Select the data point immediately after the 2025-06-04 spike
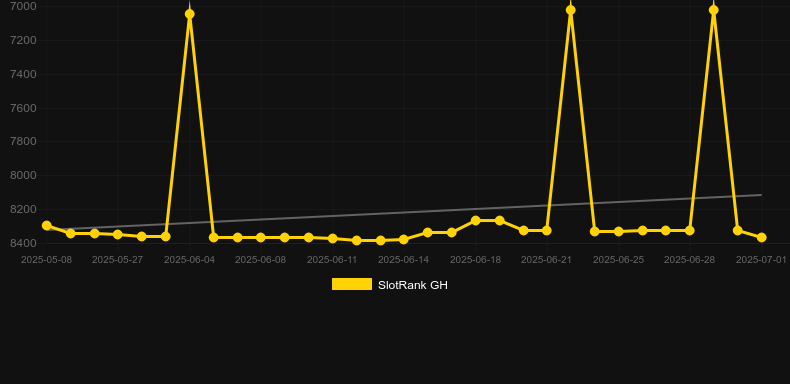The image size is (790, 384). pyautogui.click(x=214, y=237)
